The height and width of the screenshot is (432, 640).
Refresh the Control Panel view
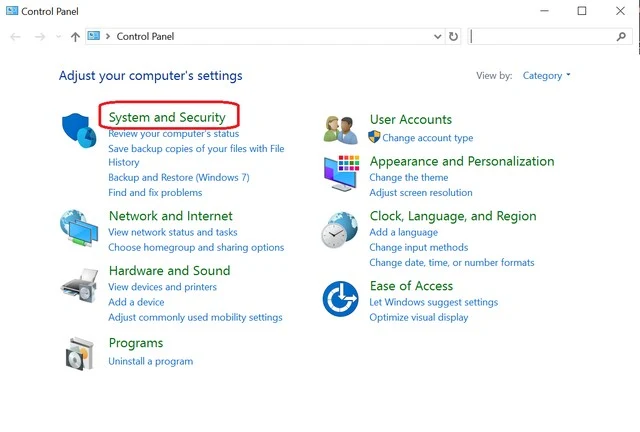pyautogui.click(x=453, y=37)
